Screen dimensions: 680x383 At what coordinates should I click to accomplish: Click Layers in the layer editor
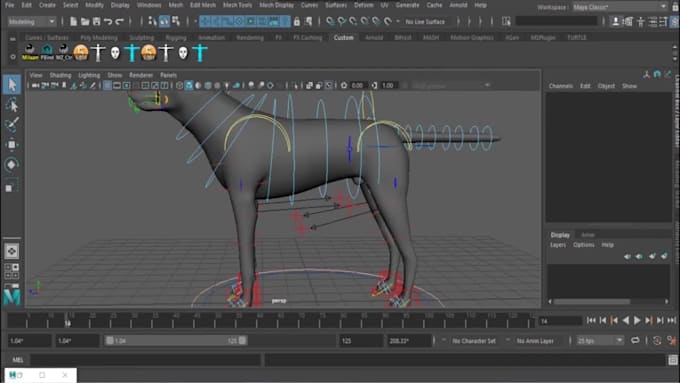tap(558, 245)
